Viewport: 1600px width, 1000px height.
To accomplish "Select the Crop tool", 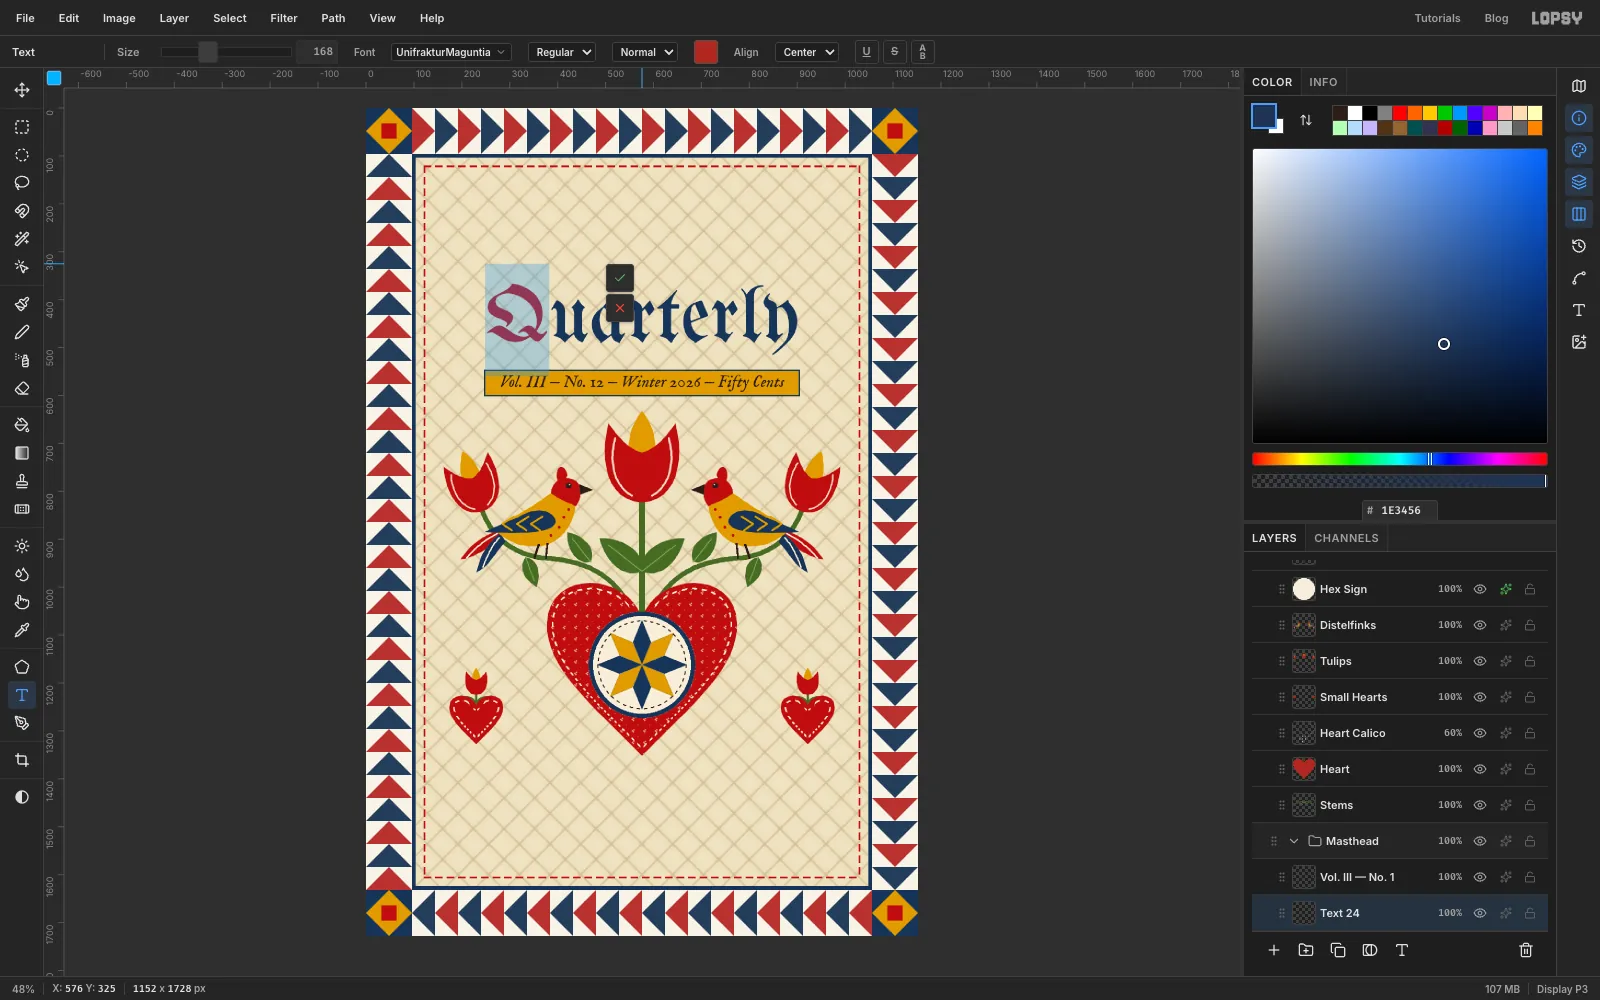I will [x=22, y=760].
